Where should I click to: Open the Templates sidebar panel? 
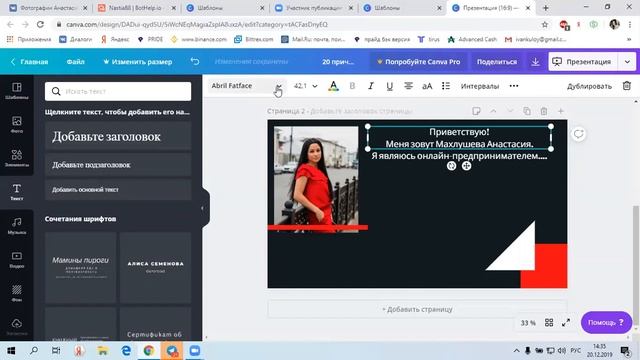17,91
